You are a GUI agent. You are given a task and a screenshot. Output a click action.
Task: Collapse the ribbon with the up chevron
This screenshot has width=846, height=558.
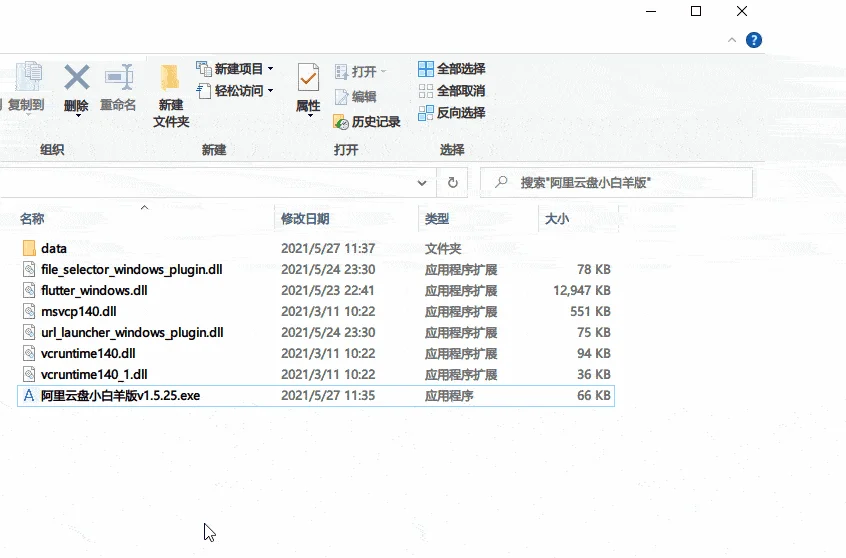point(732,40)
